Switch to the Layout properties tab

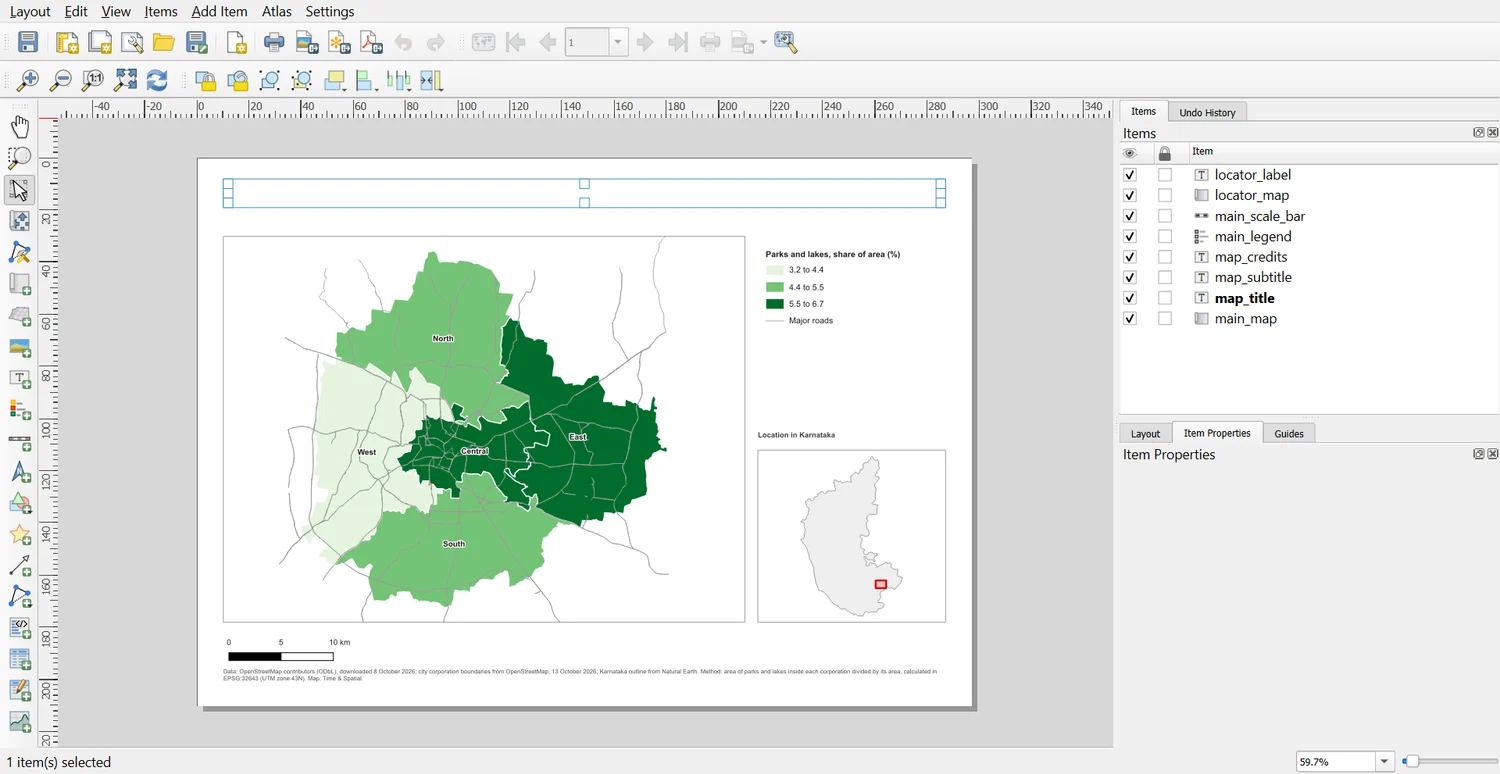coord(1145,433)
